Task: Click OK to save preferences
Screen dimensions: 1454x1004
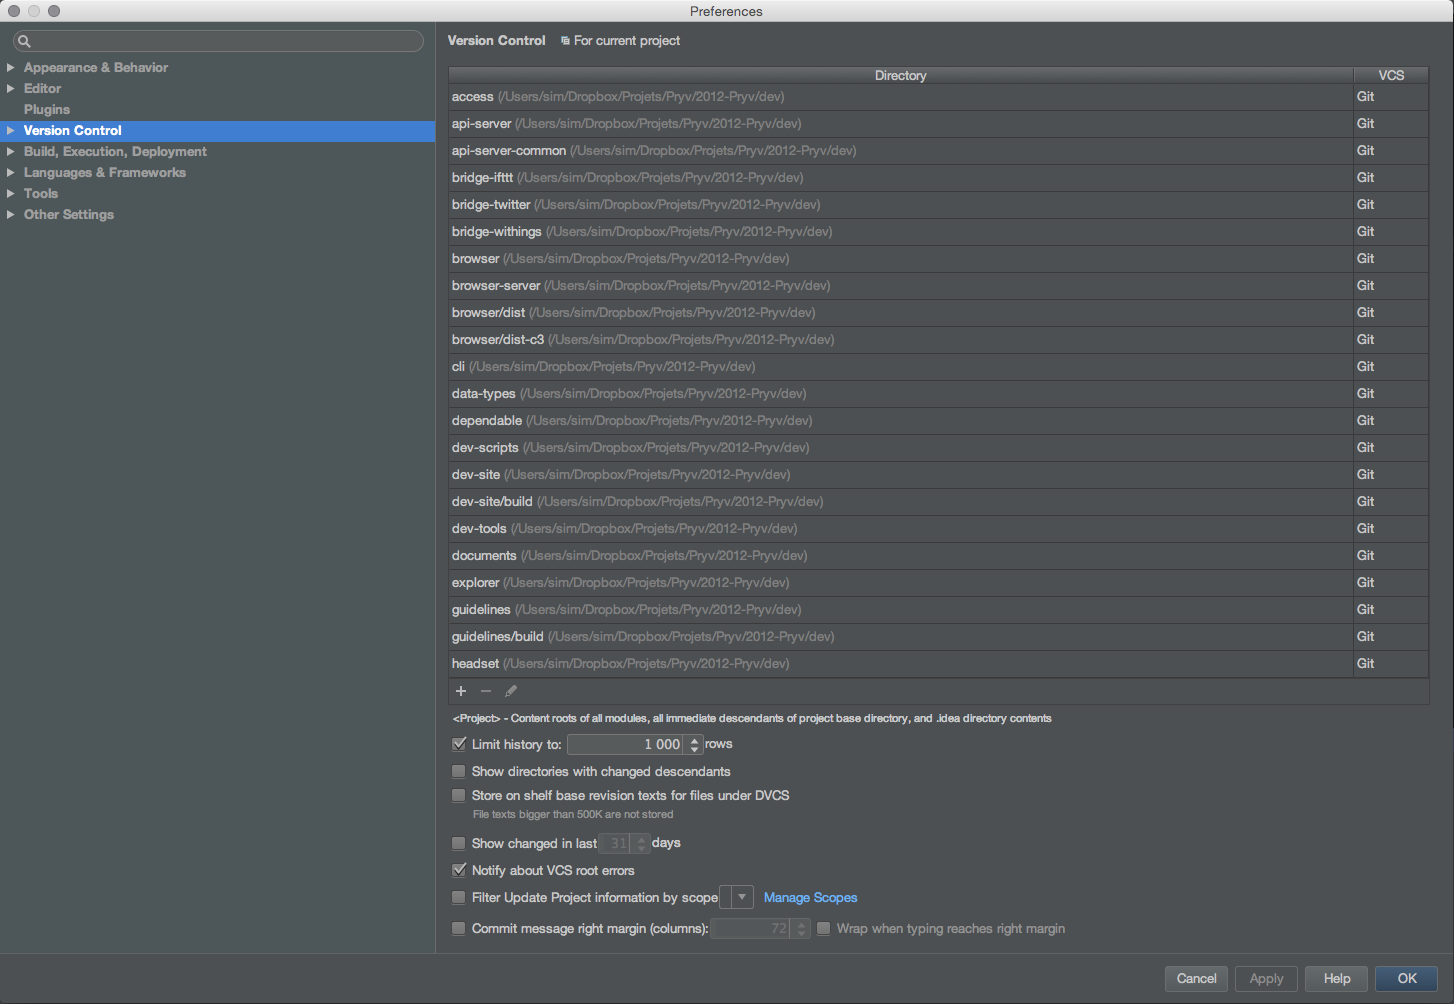Action: point(1406,979)
